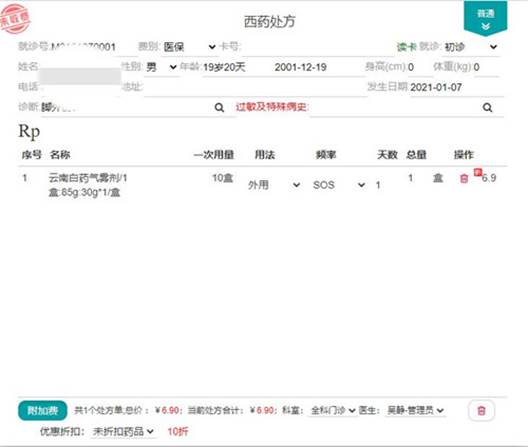
Task: Click the 名称 column header
Action: tap(60, 155)
